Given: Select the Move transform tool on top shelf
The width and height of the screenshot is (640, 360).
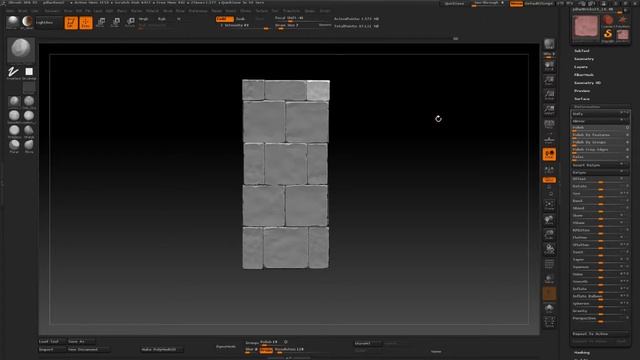Looking at the screenshot, I should tap(101, 22).
